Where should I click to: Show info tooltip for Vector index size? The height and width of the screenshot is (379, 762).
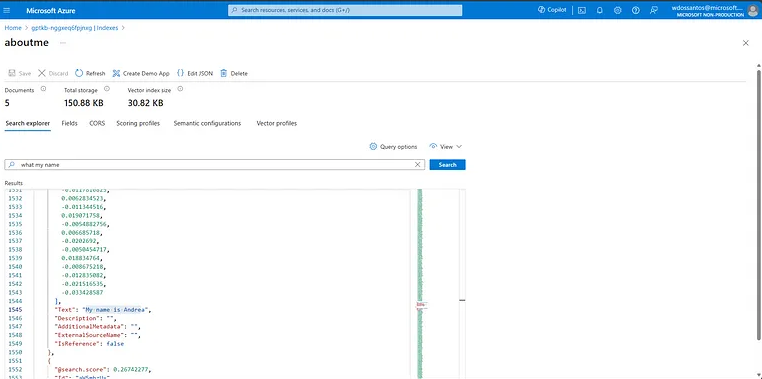180,89
